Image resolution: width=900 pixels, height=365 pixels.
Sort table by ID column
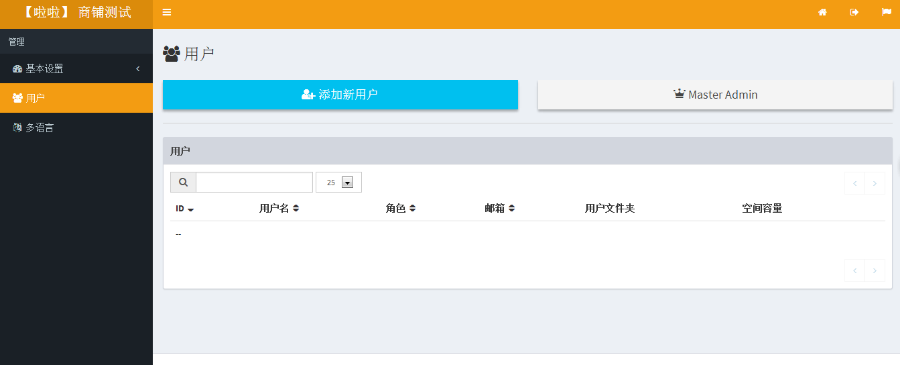pyautogui.click(x=184, y=209)
